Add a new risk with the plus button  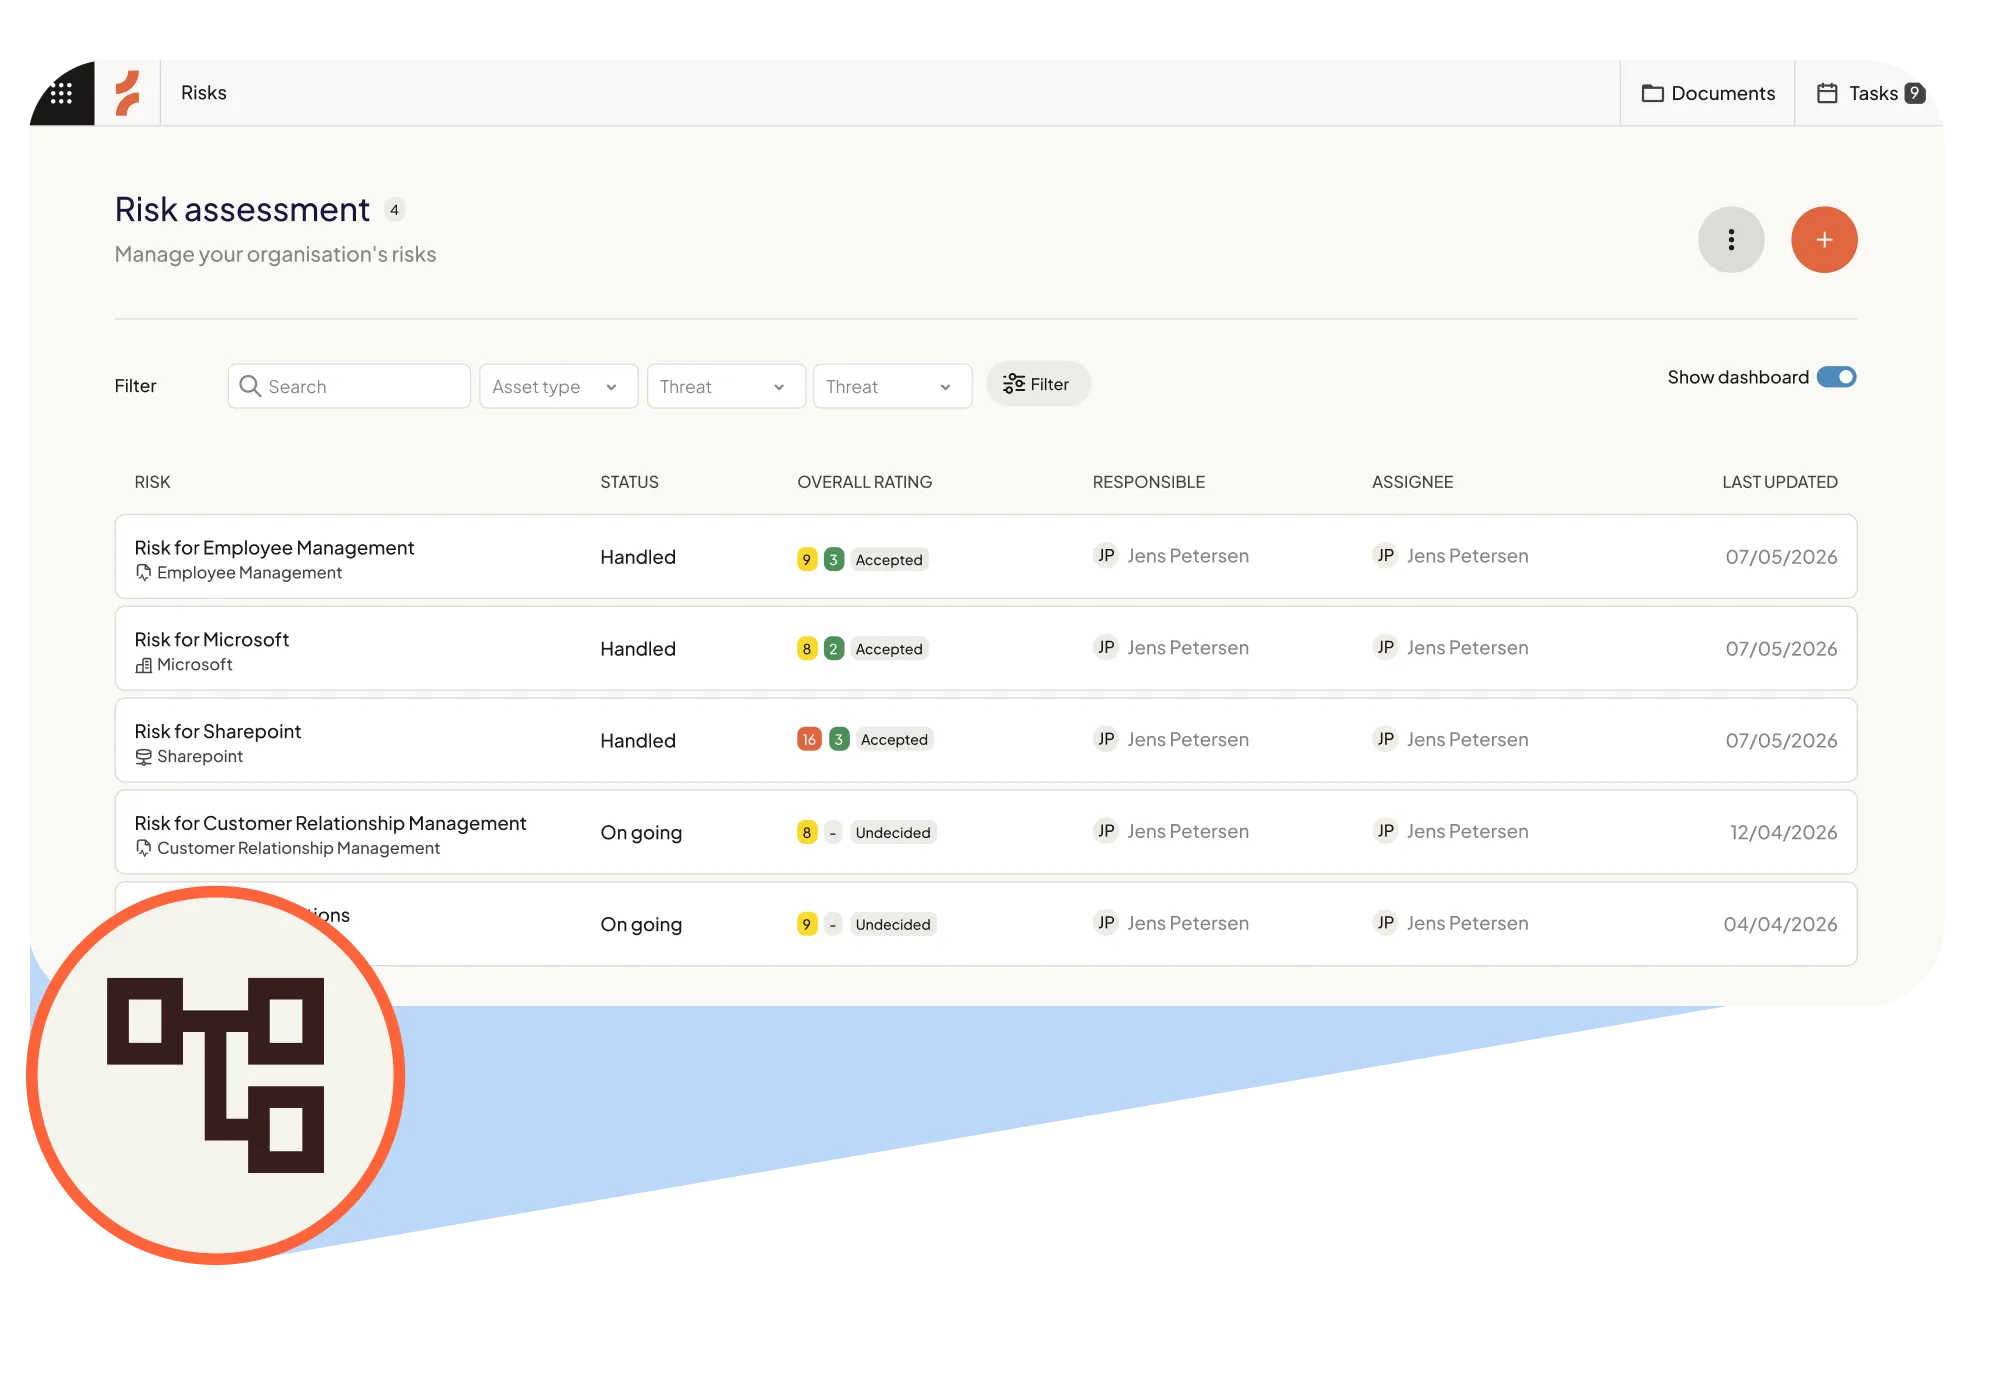tap(1824, 240)
